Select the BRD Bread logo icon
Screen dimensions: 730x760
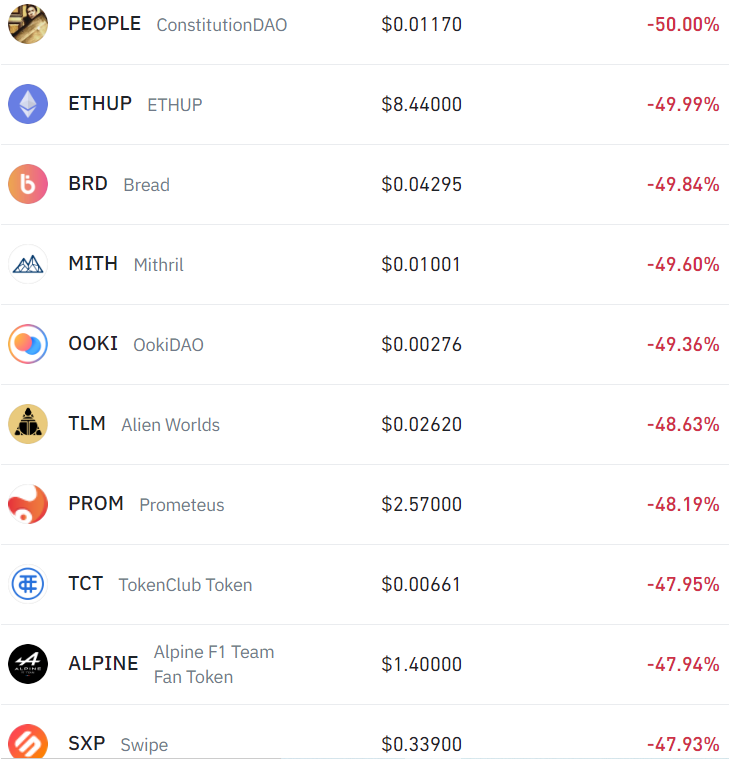pyautogui.click(x=28, y=184)
